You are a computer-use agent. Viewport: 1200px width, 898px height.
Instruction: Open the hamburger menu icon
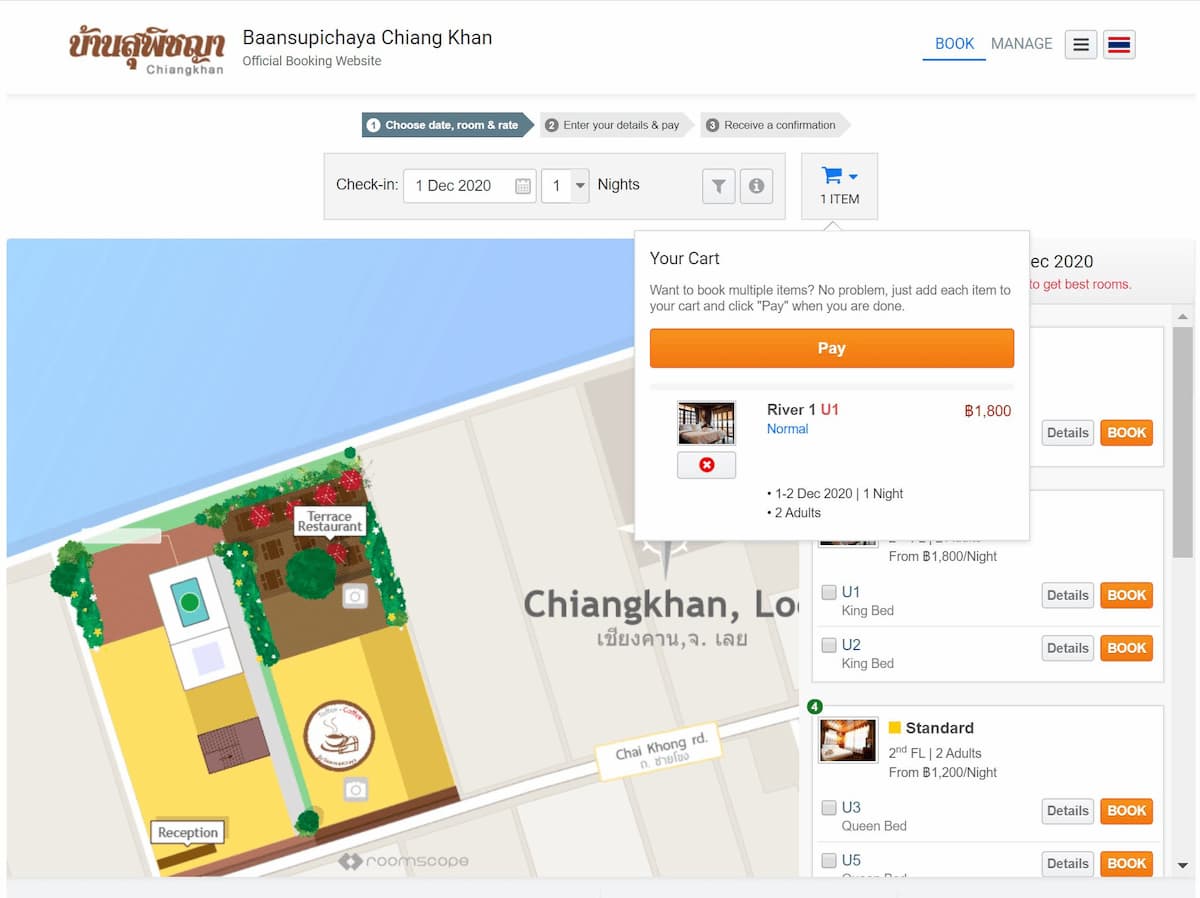pos(1081,44)
